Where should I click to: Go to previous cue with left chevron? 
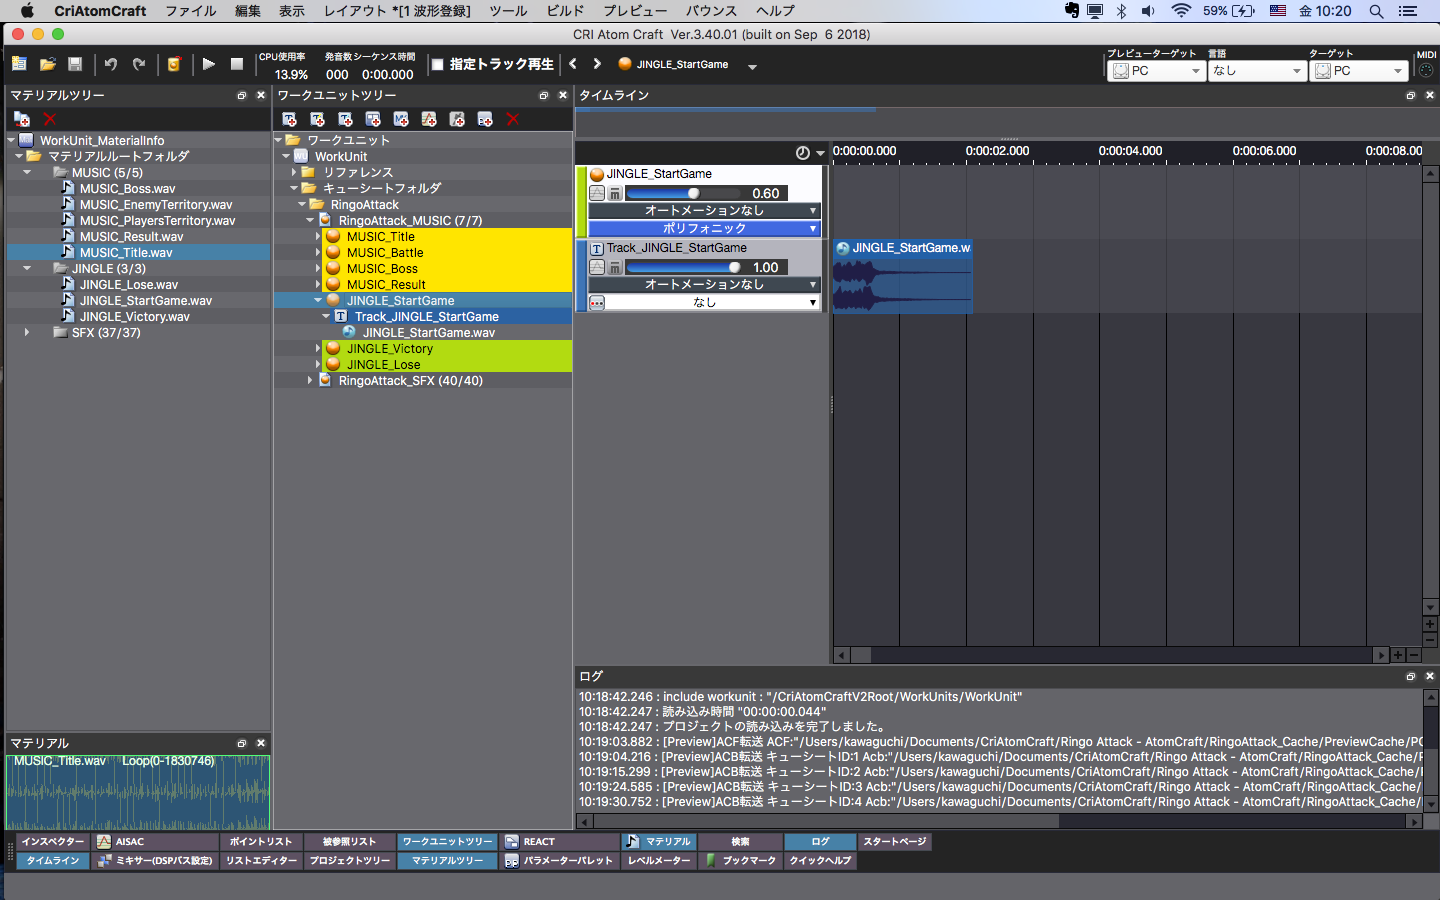coord(573,63)
